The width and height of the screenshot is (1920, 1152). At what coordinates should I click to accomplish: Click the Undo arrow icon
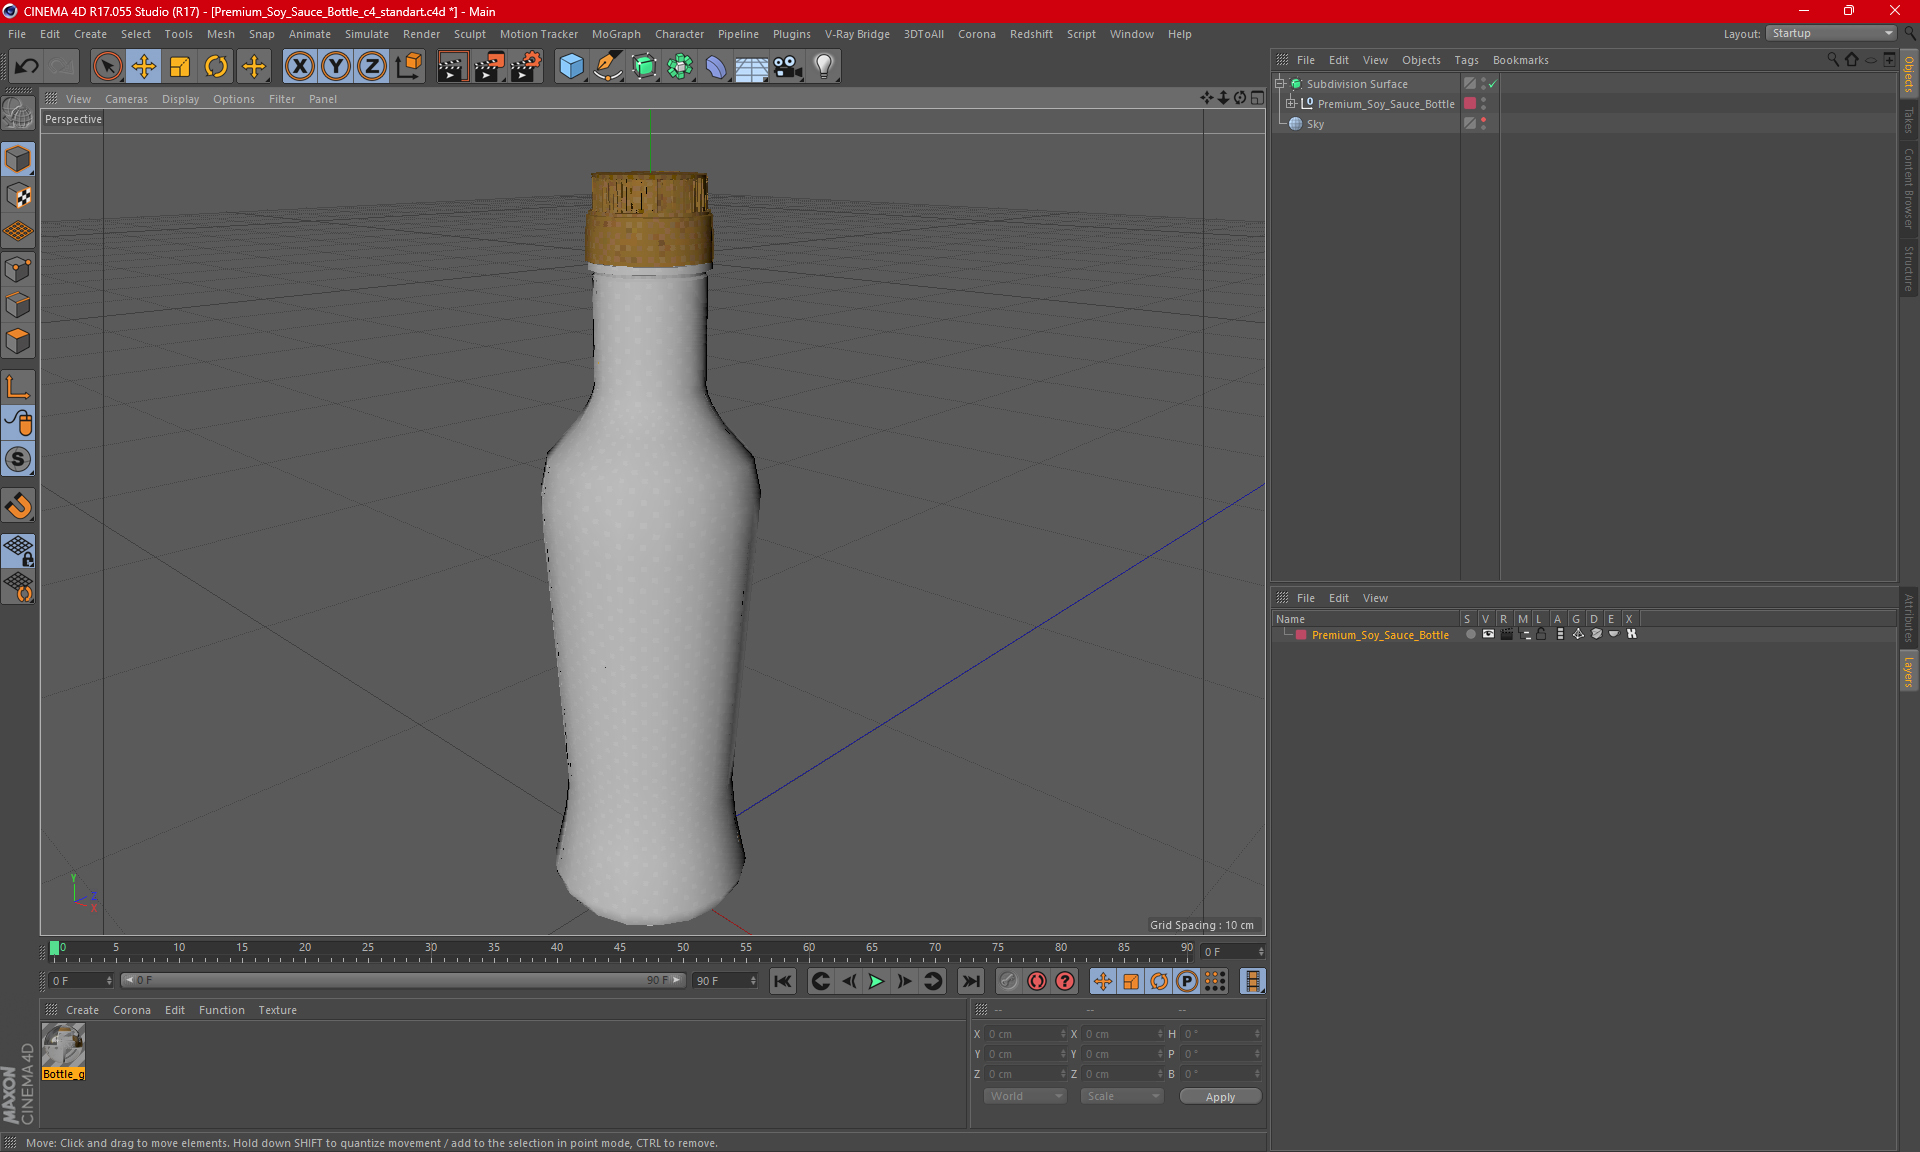(27, 67)
